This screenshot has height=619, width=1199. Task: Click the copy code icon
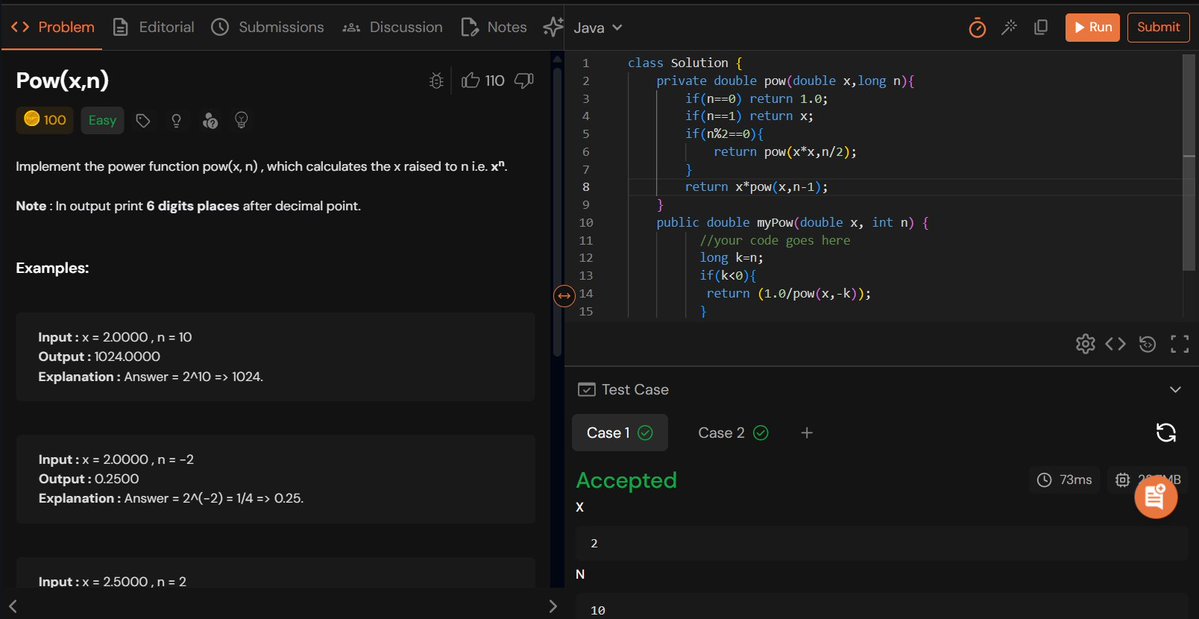tap(1041, 28)
